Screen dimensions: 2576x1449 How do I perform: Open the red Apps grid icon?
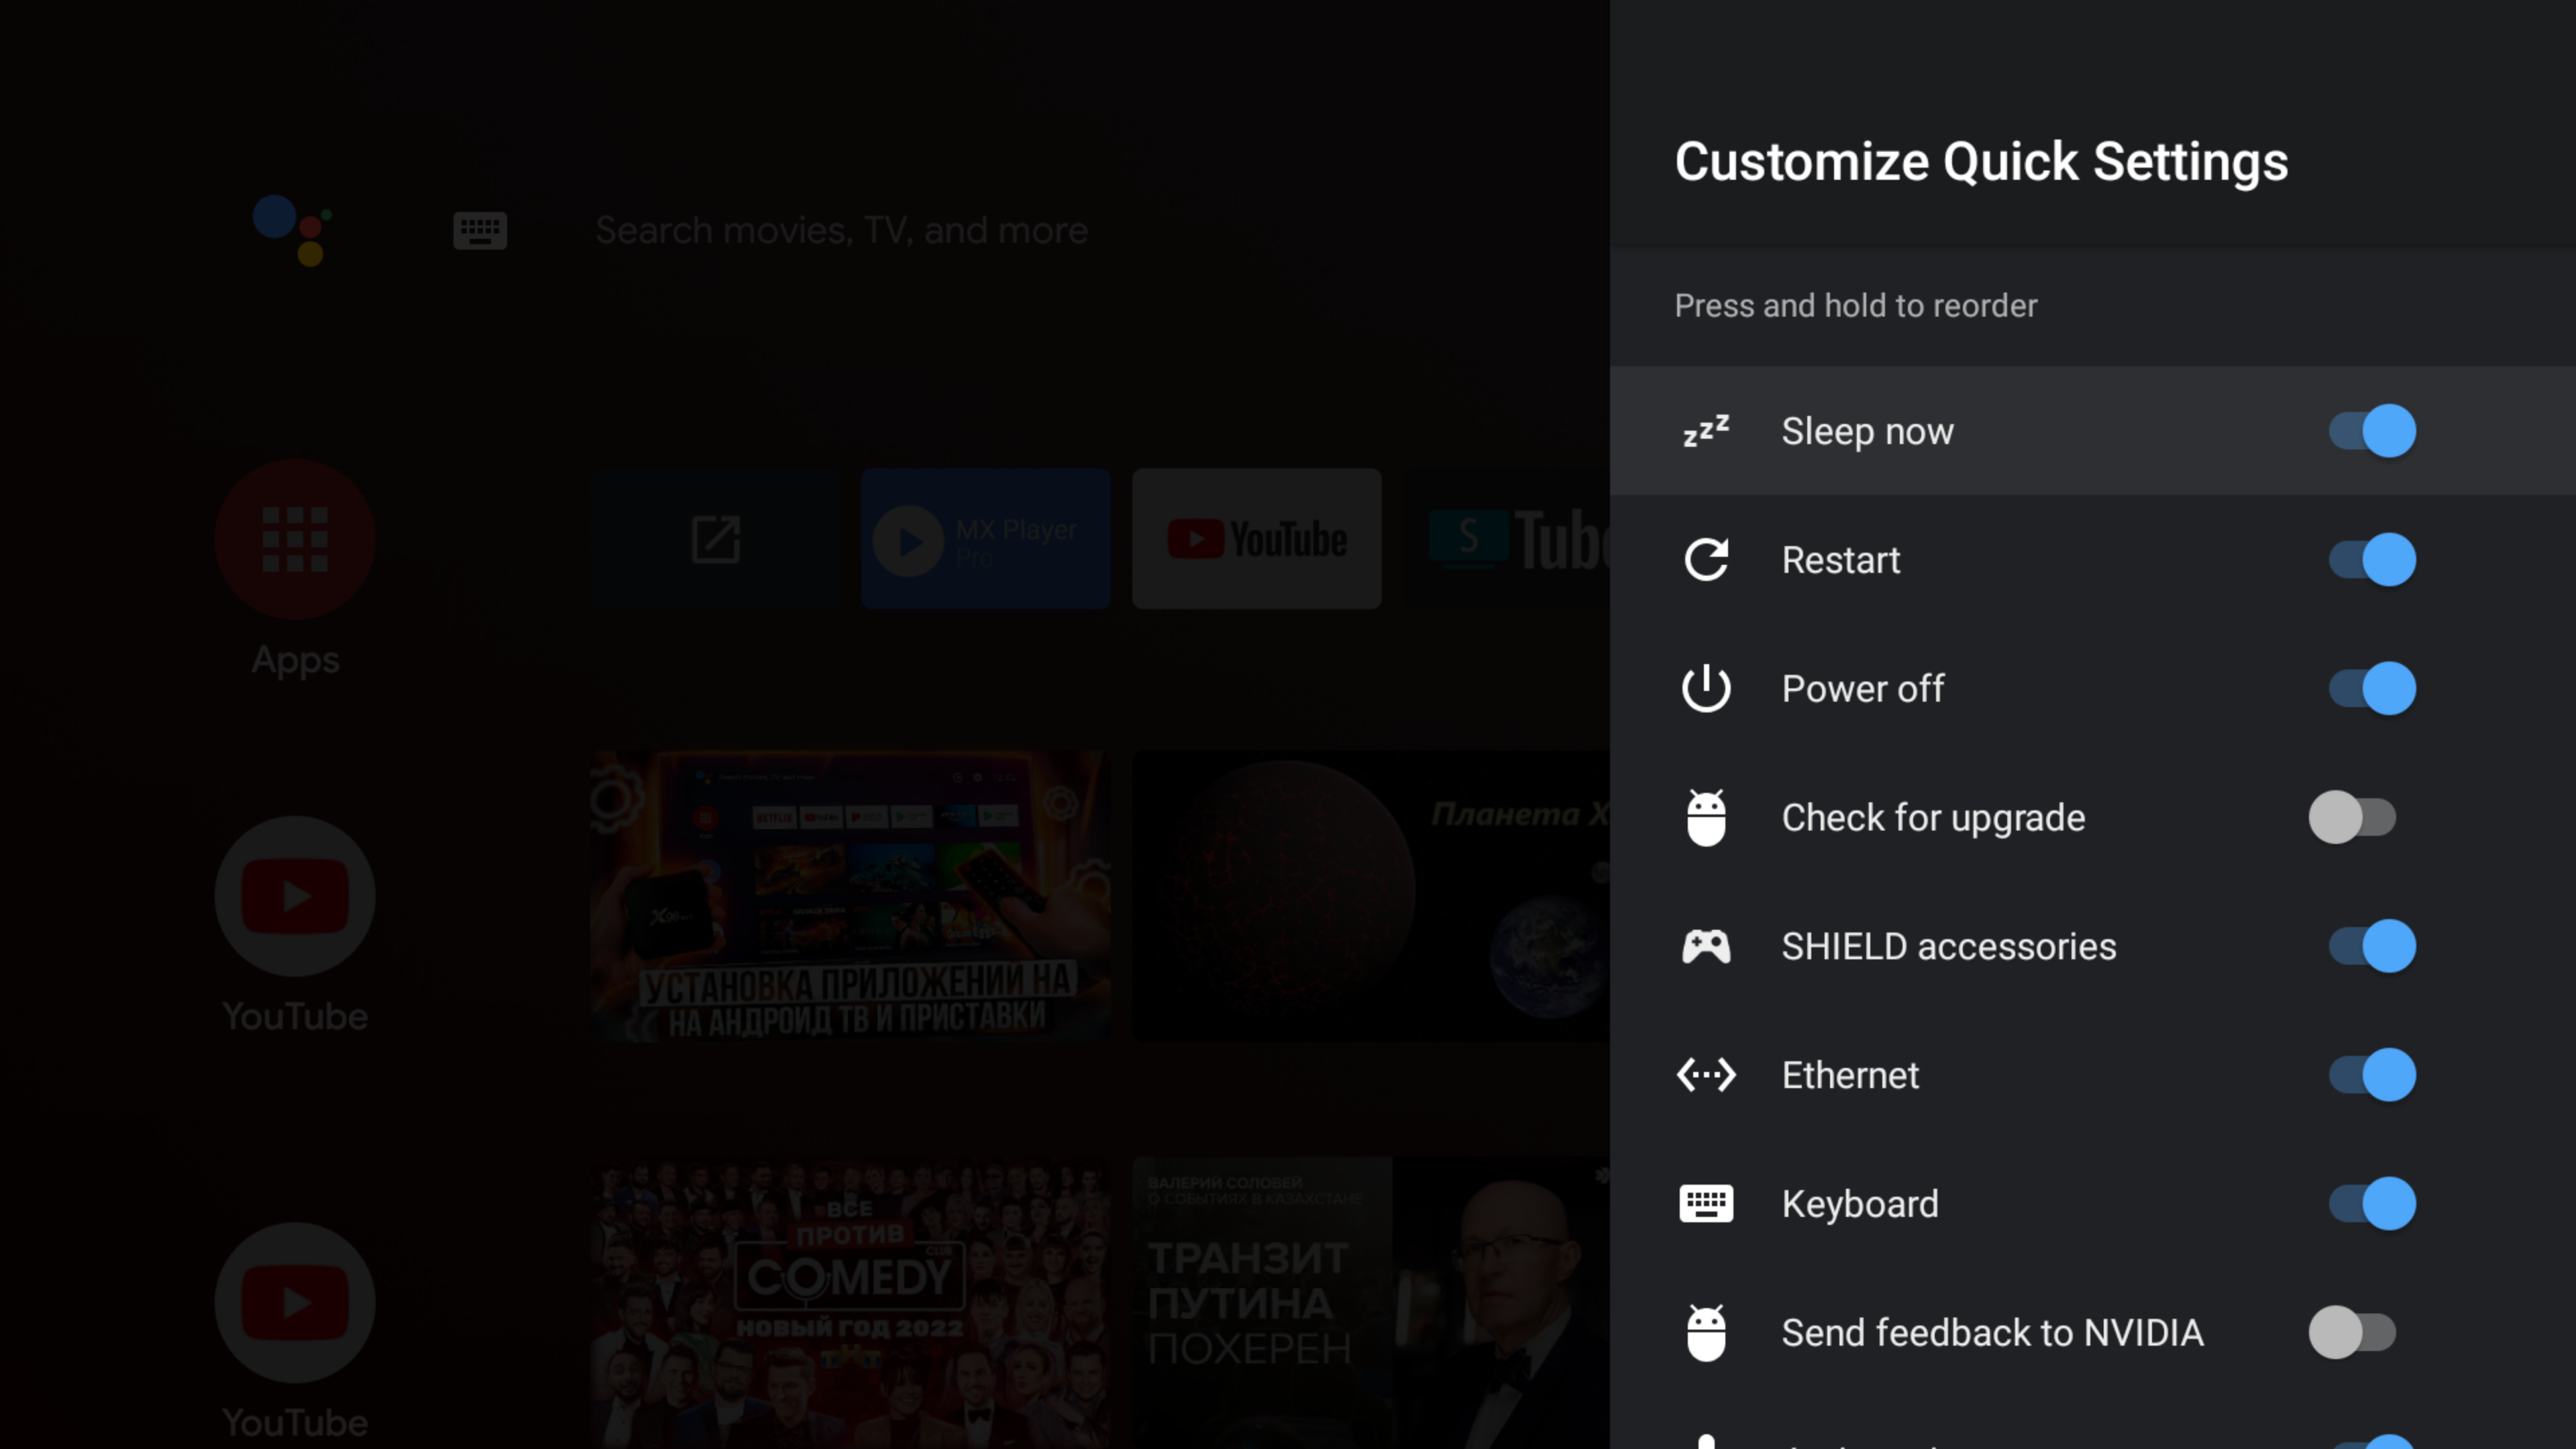pos(295,539)
